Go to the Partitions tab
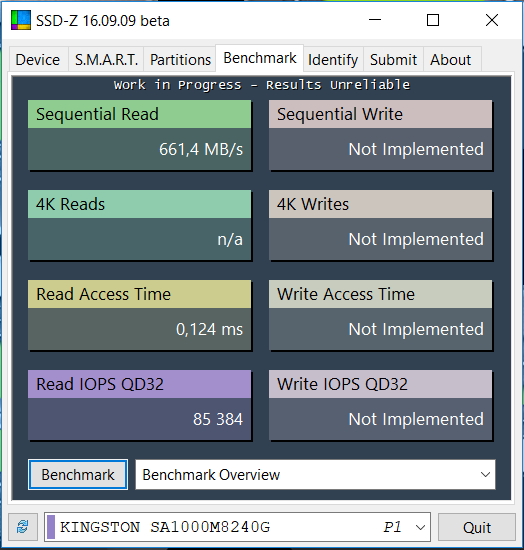Viewport: 524px width, 550px height. [x=180, y=59]
